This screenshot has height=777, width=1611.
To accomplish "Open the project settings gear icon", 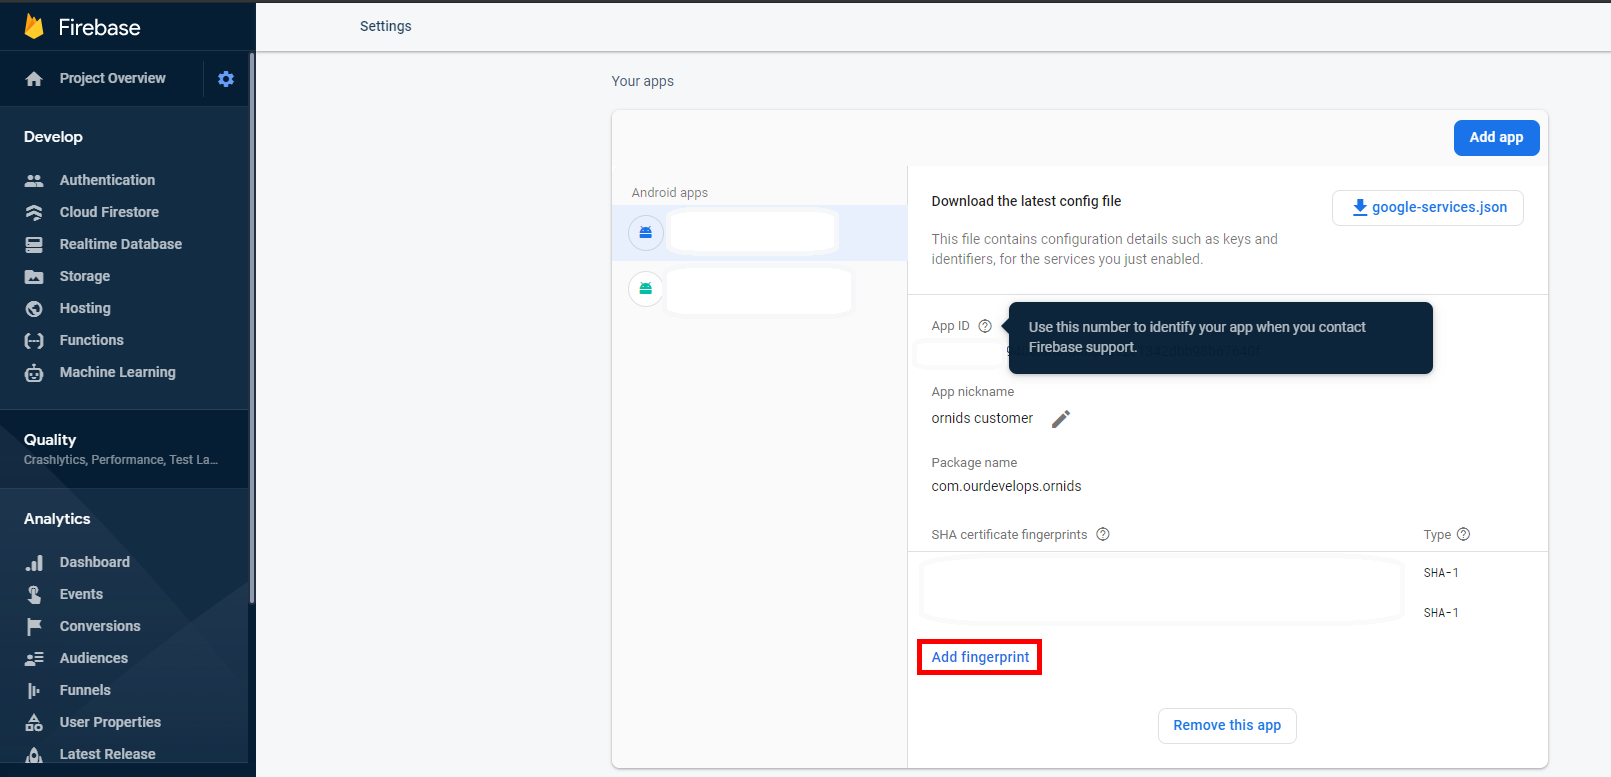I will (226, 79).
